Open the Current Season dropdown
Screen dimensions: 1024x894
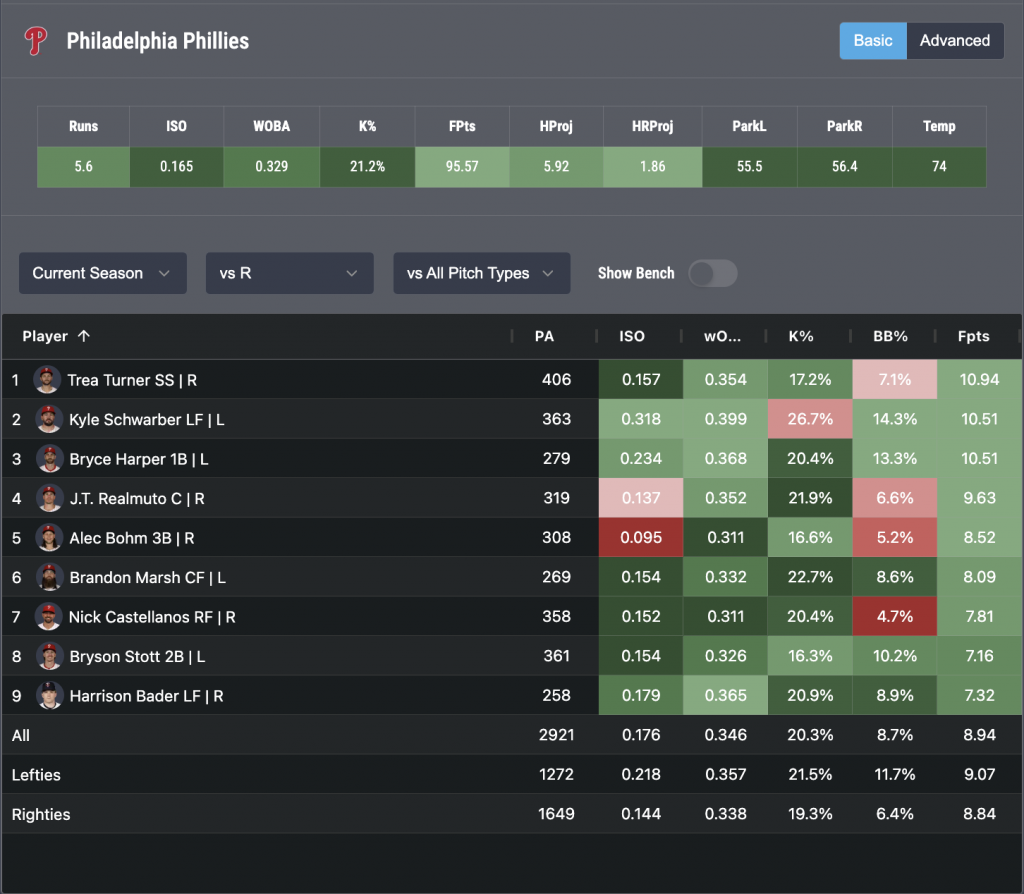pyautogui.click(x=102, y=273)
